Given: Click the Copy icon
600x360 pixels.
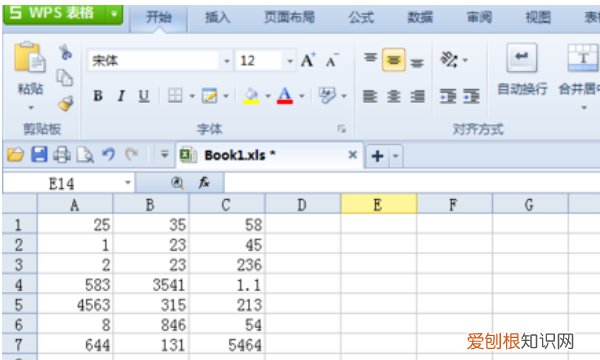Looking at the screenshot, I should pyautogui.click(x=65, y=78).
